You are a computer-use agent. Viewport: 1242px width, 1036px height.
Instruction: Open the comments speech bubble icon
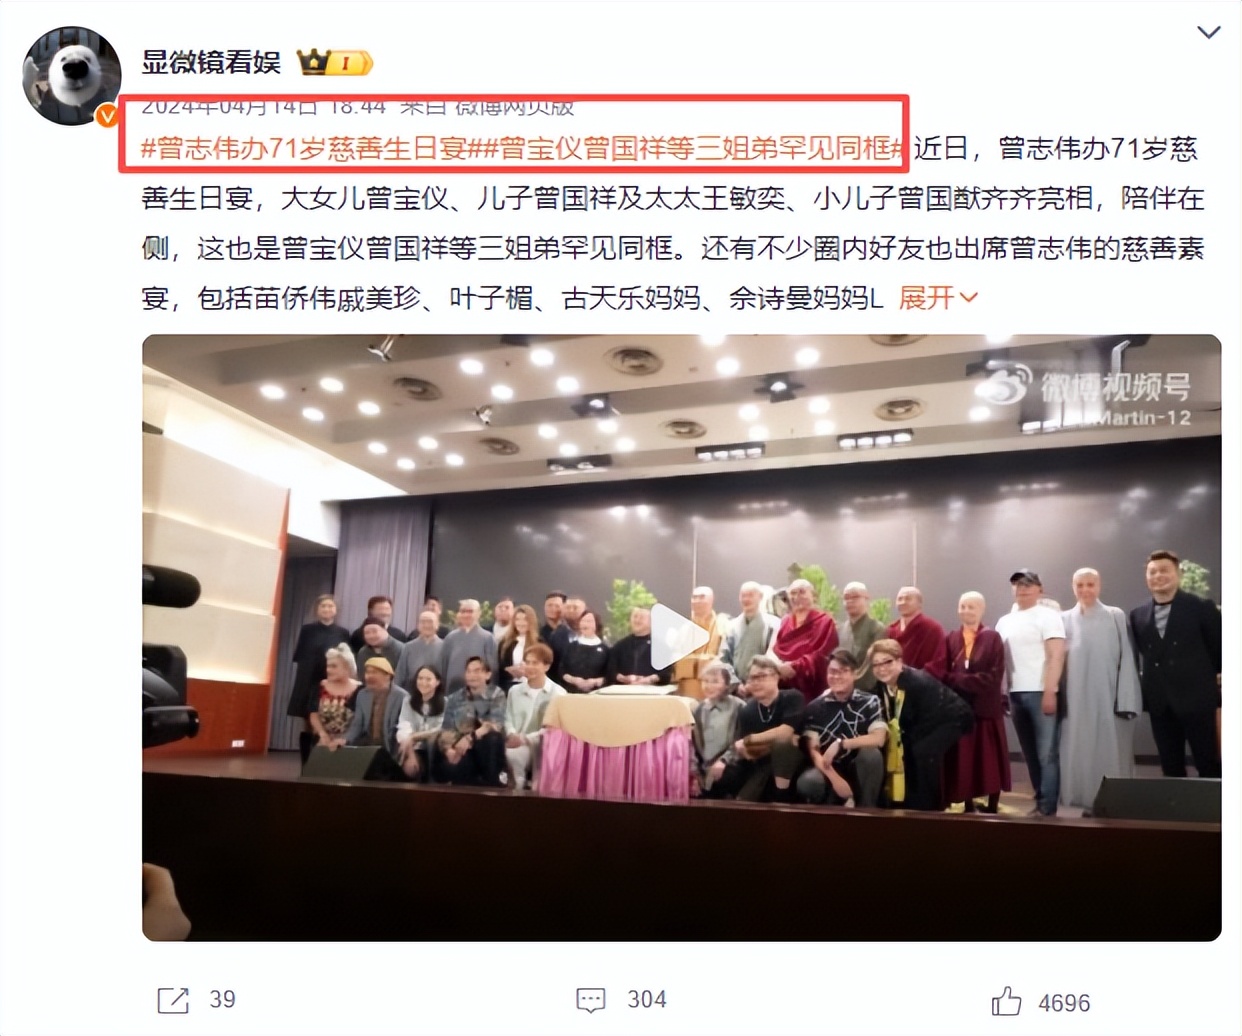point(590,999)
